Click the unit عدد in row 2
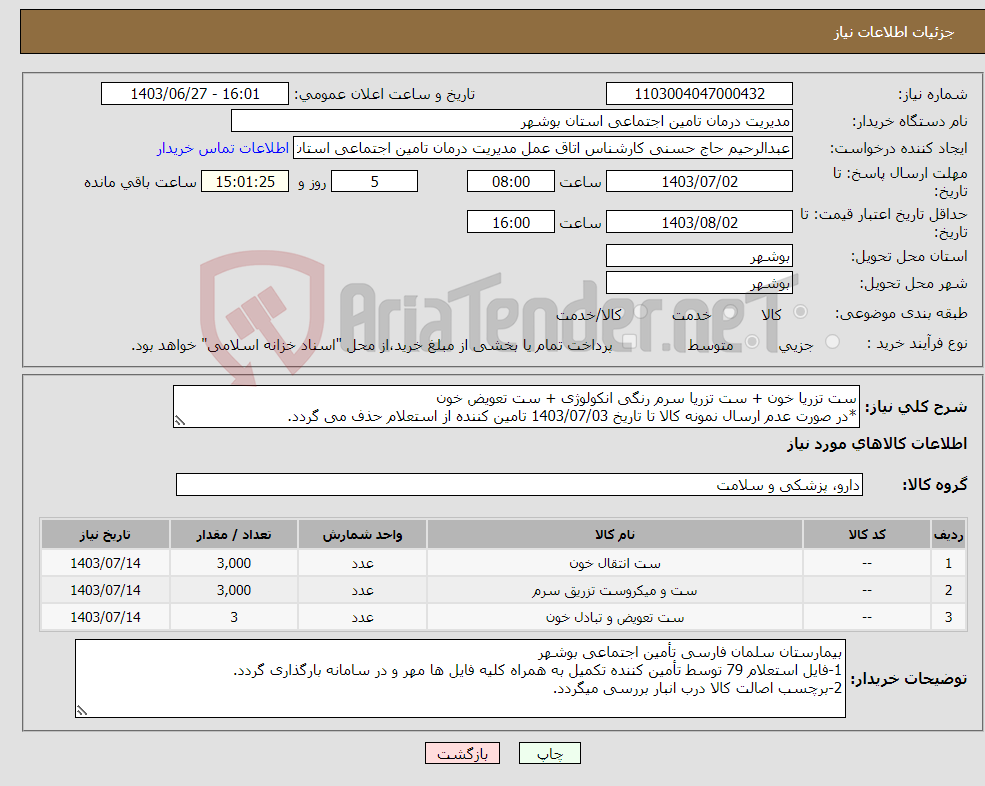This screenshot has height=786, width=985. coord(362,590)
